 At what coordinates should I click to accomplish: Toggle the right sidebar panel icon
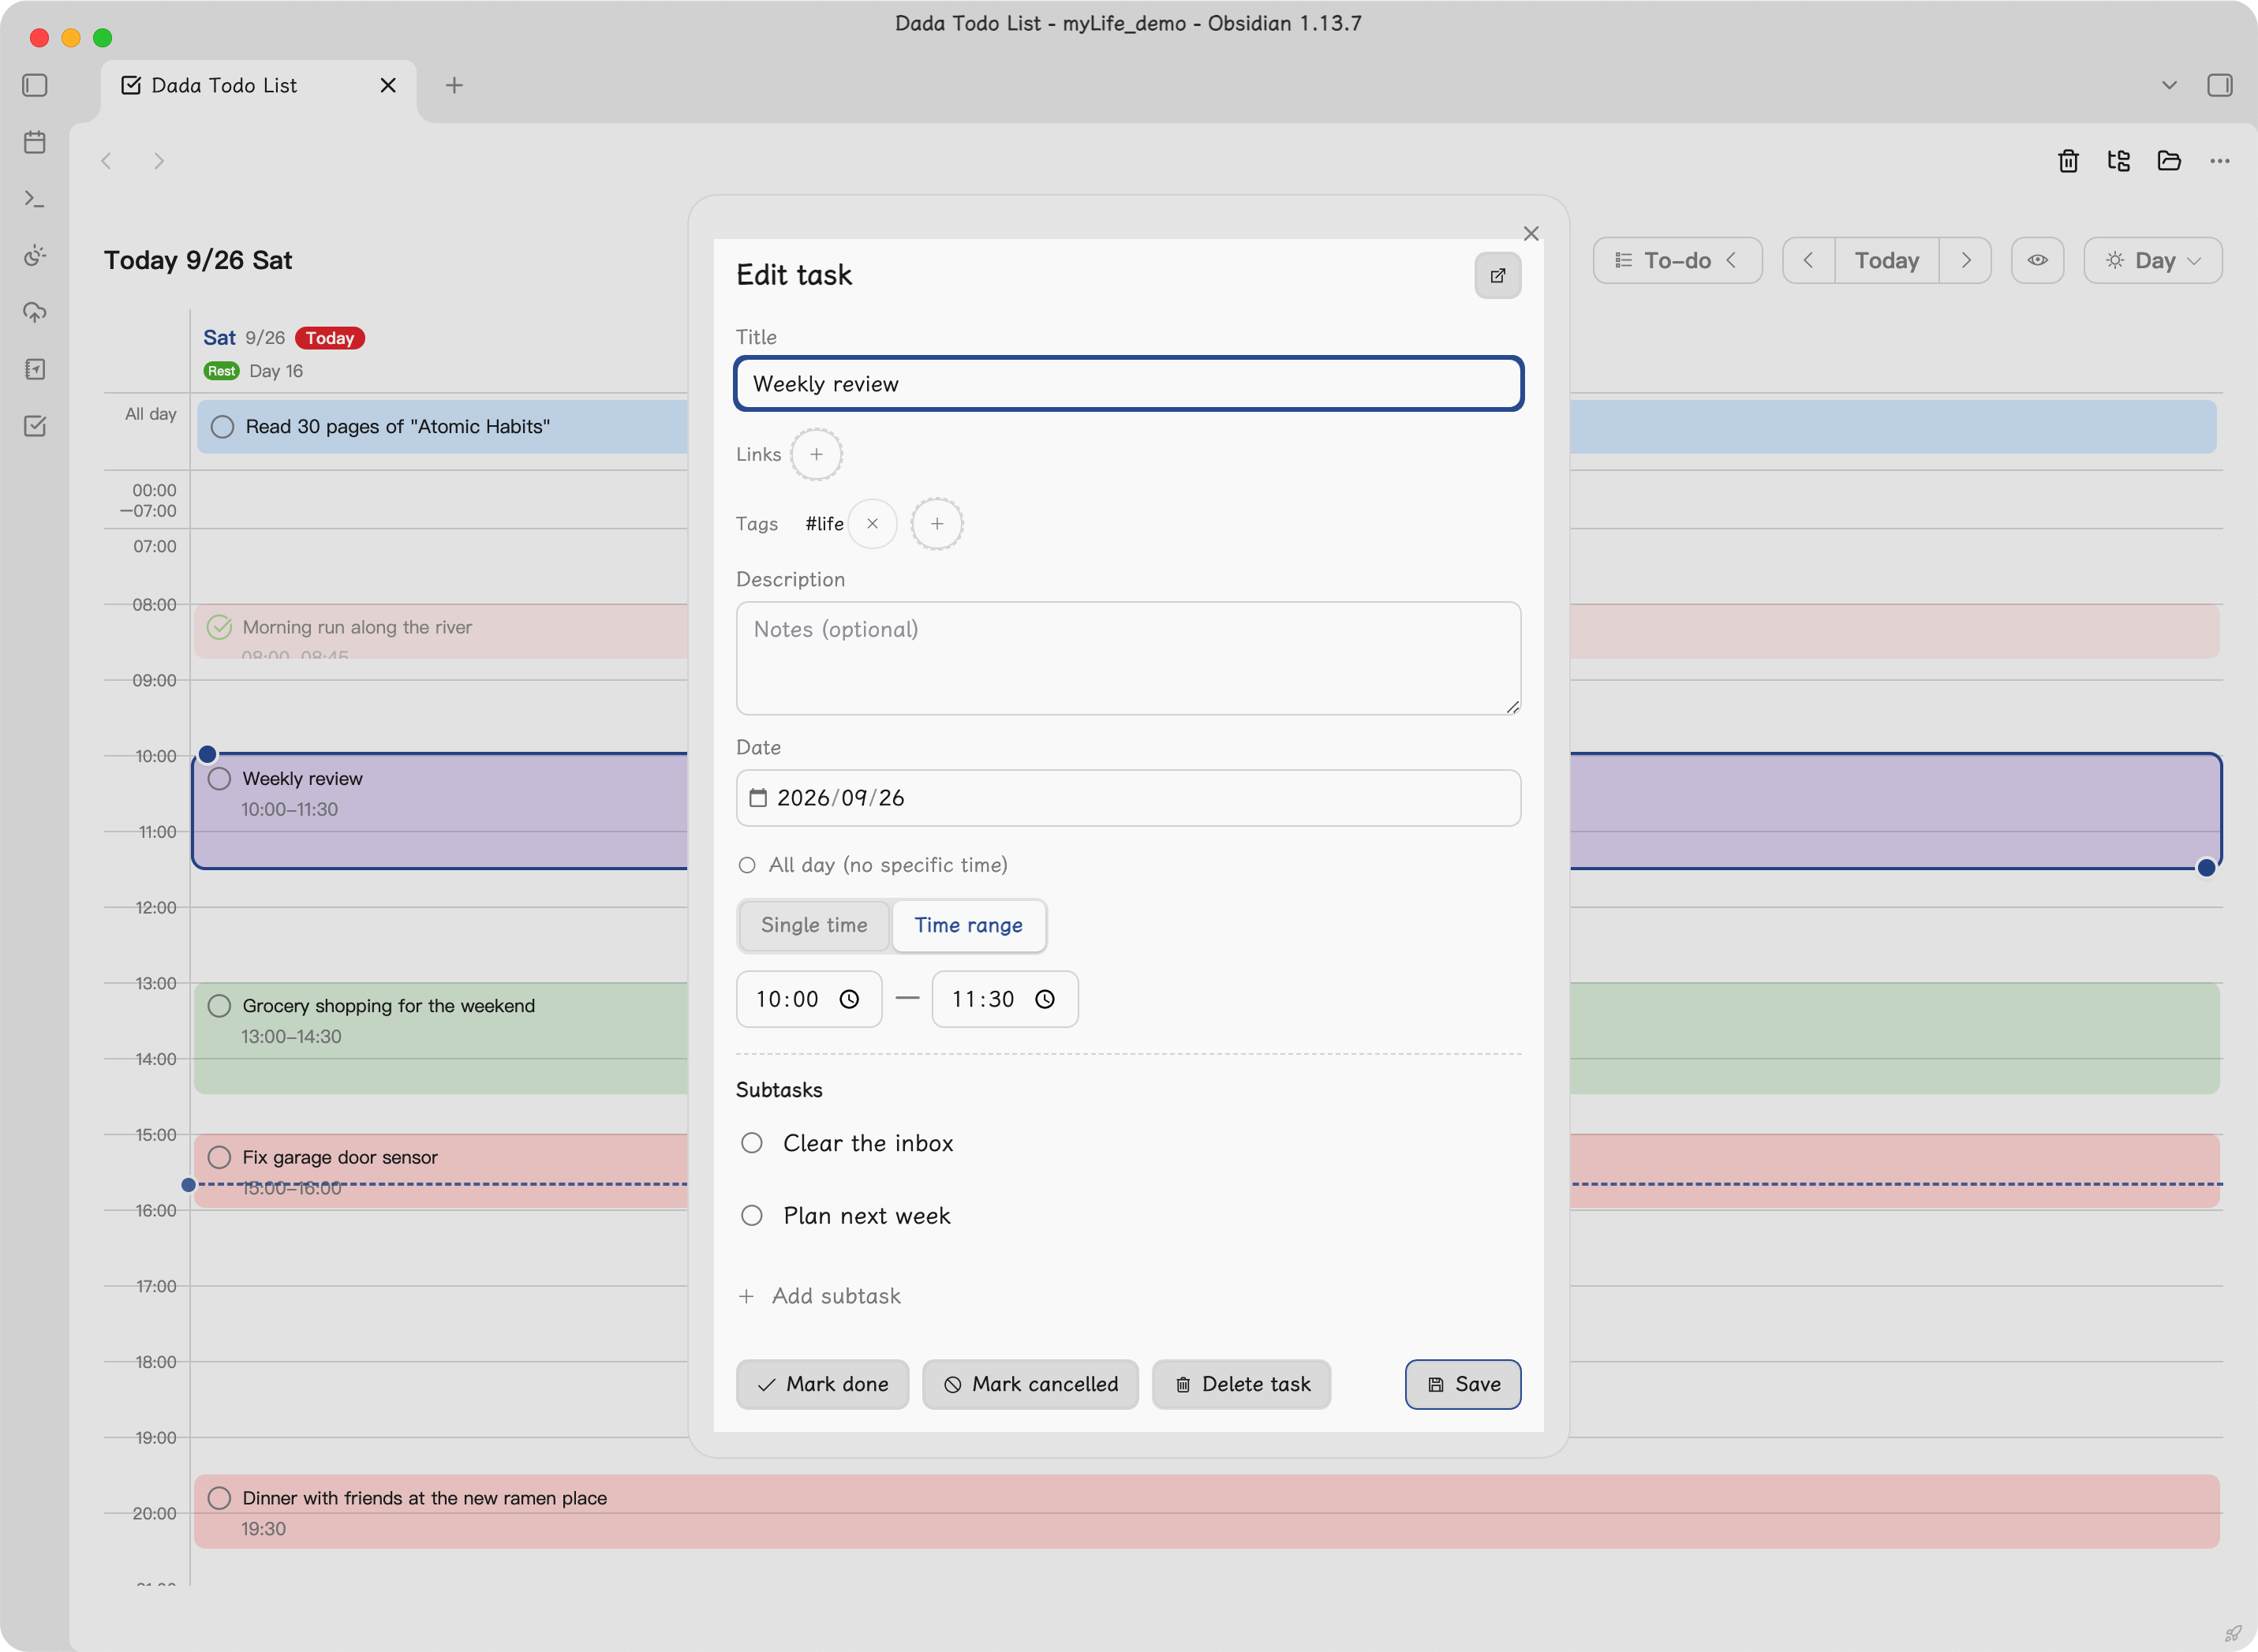[2220, 85]
